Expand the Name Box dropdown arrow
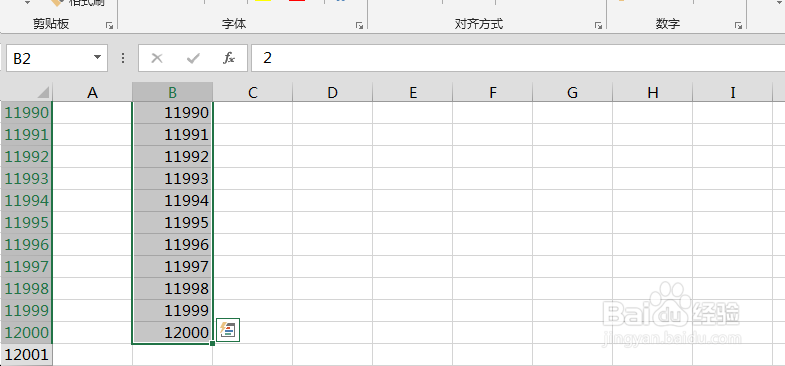This screenshot has height=366, width=785. point(97,58)
